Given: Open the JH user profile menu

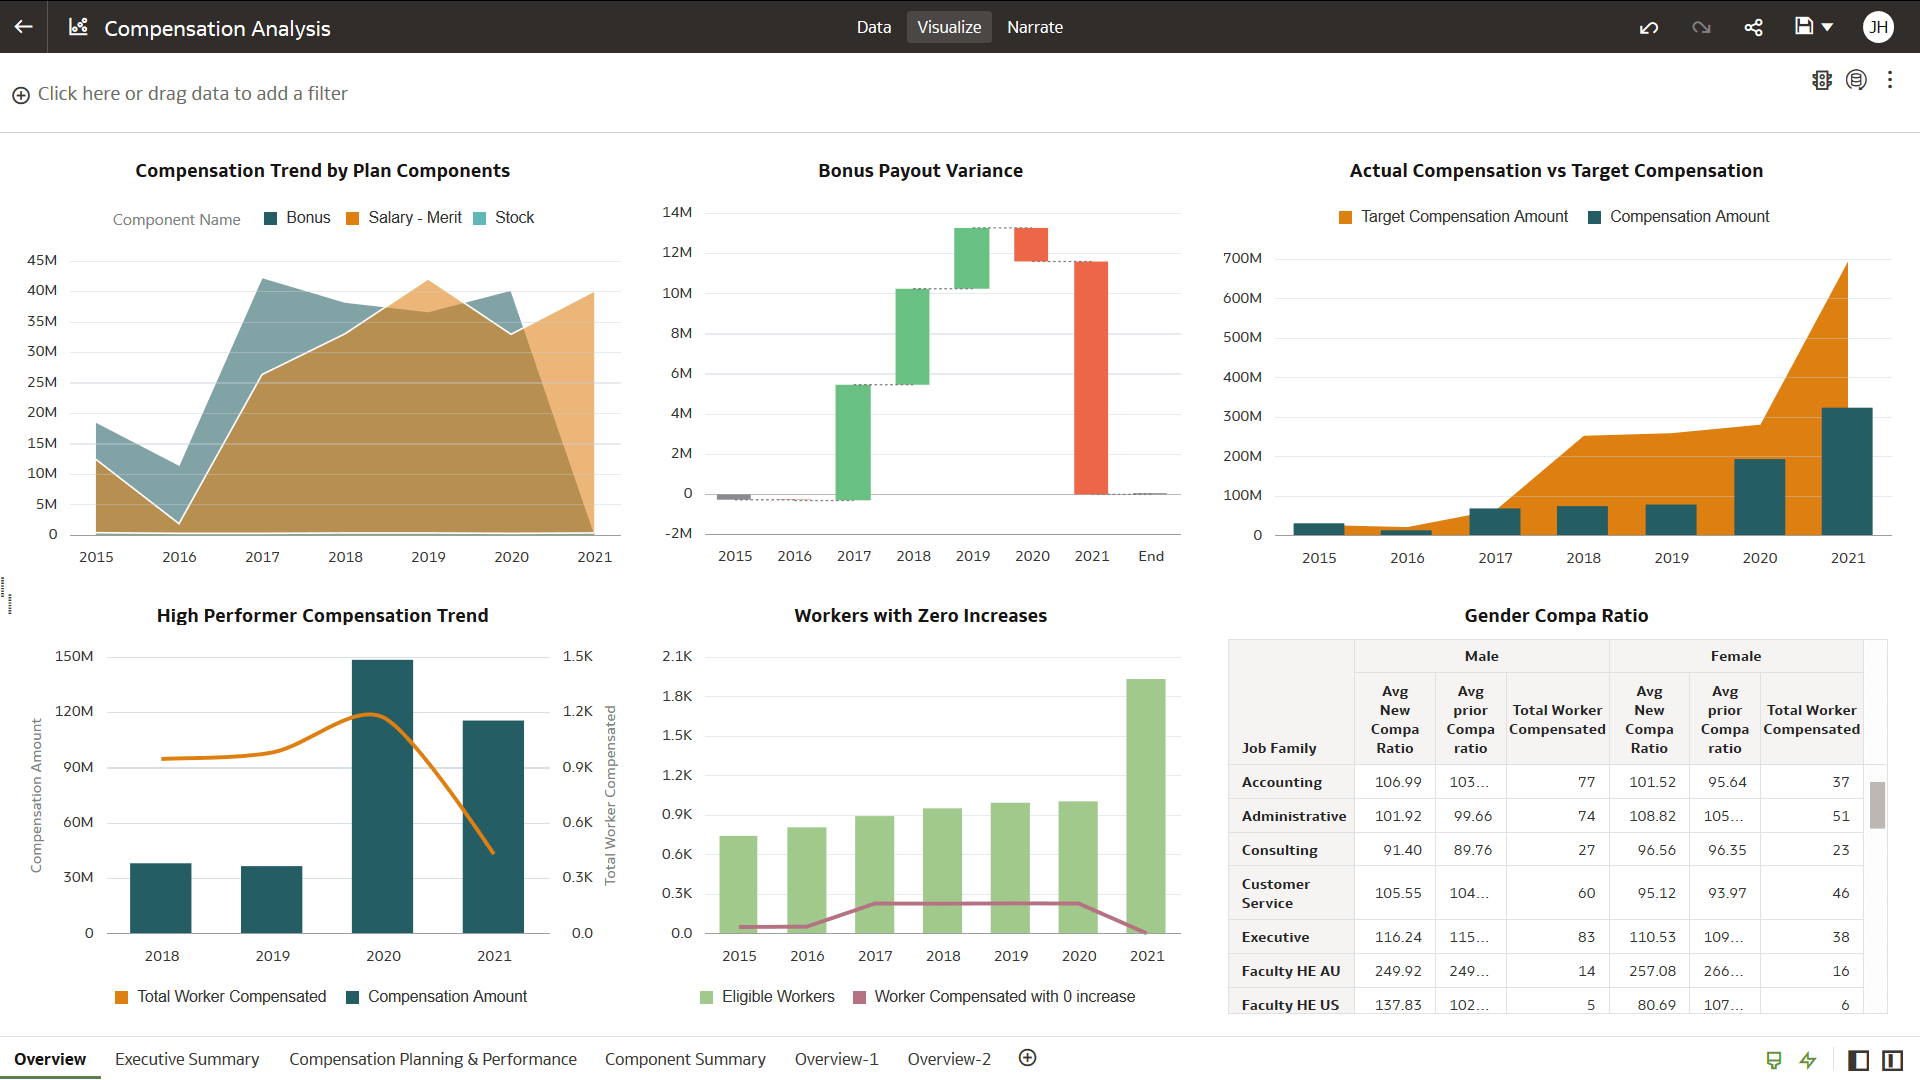Looking at the screenshot, I should (x=1878, y=27).
